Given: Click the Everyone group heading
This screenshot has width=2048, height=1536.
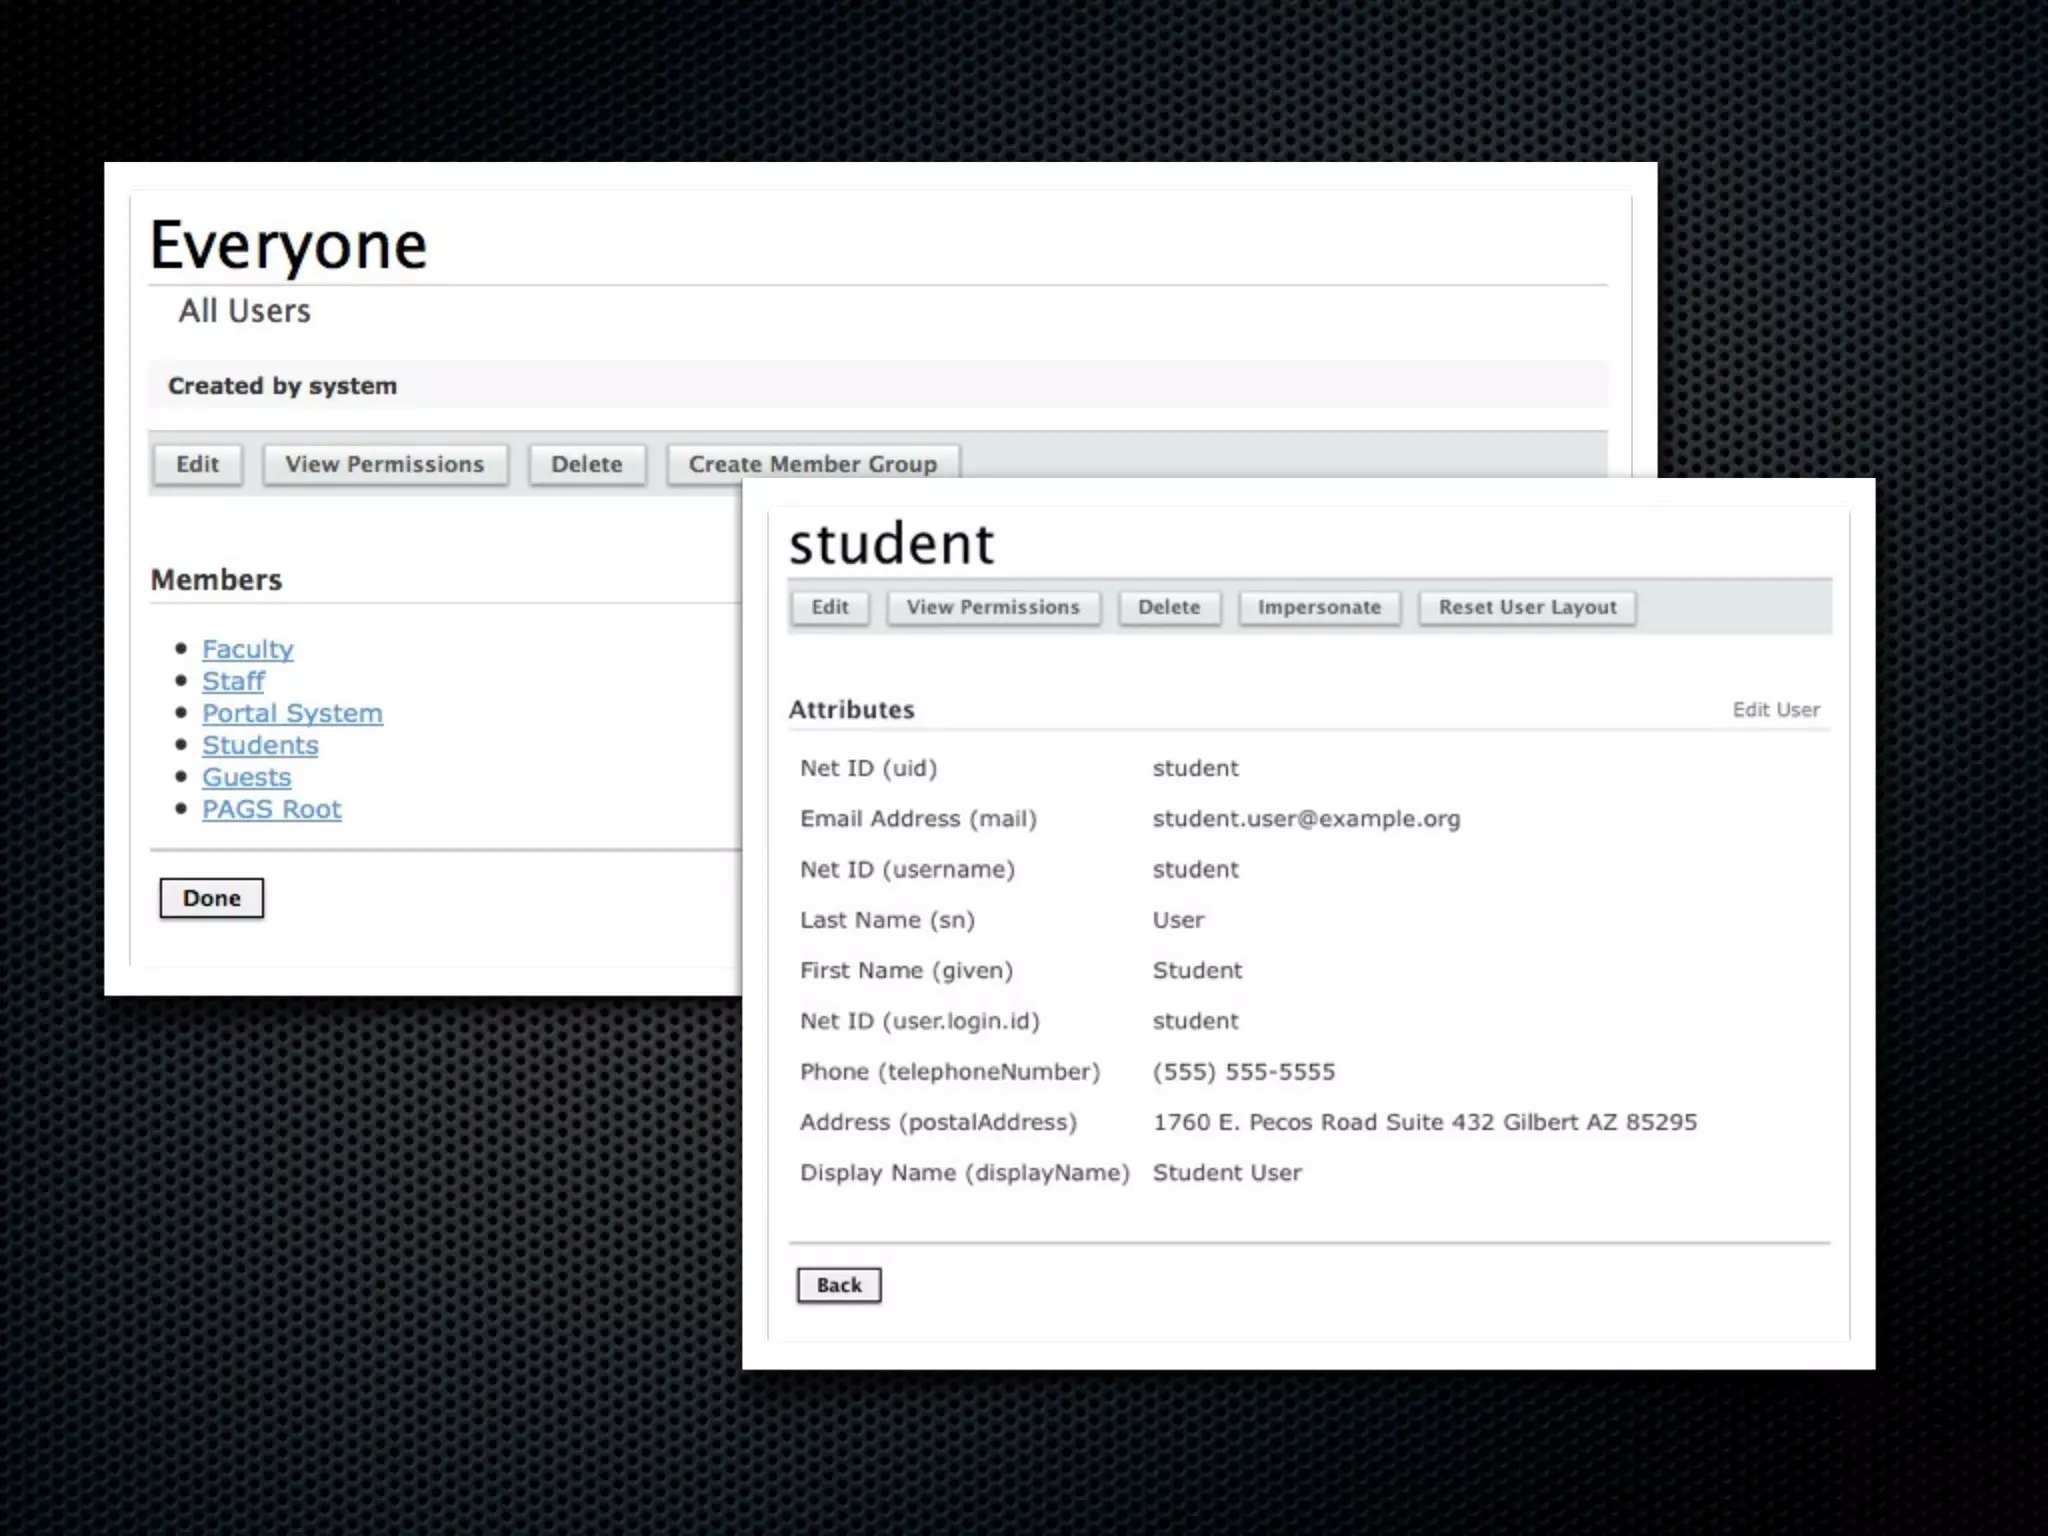Looking at the screenshot, I should tap(288, 245).
